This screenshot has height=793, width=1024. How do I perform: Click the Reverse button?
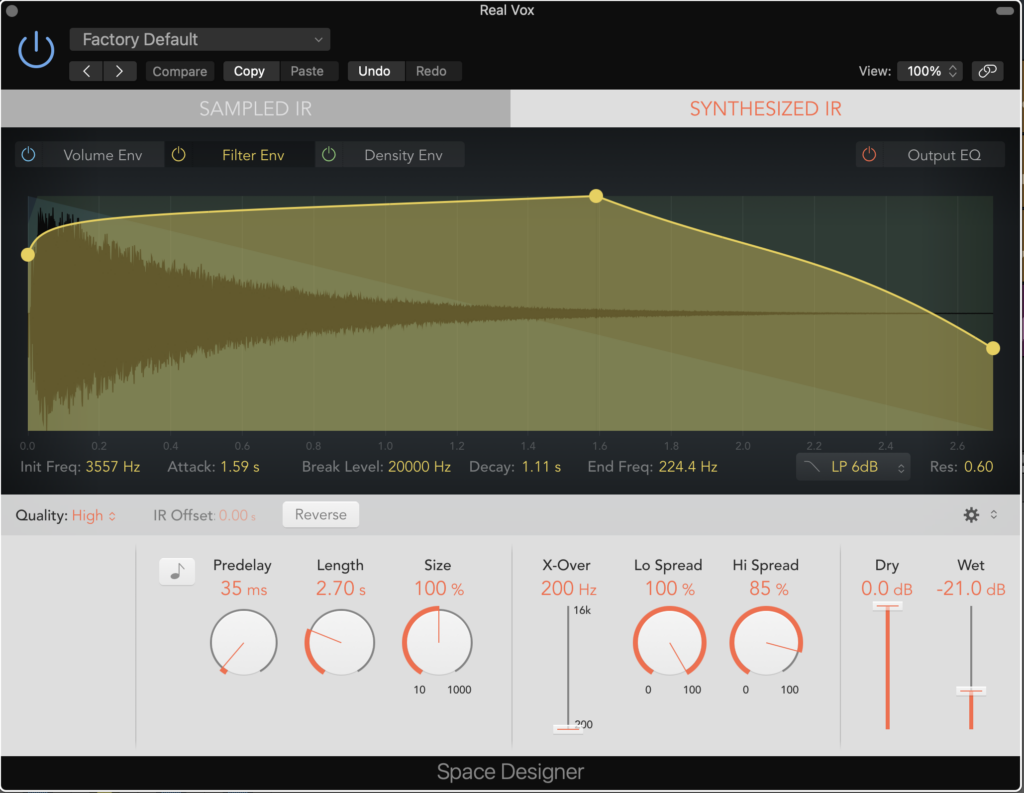tap(321, 515)
